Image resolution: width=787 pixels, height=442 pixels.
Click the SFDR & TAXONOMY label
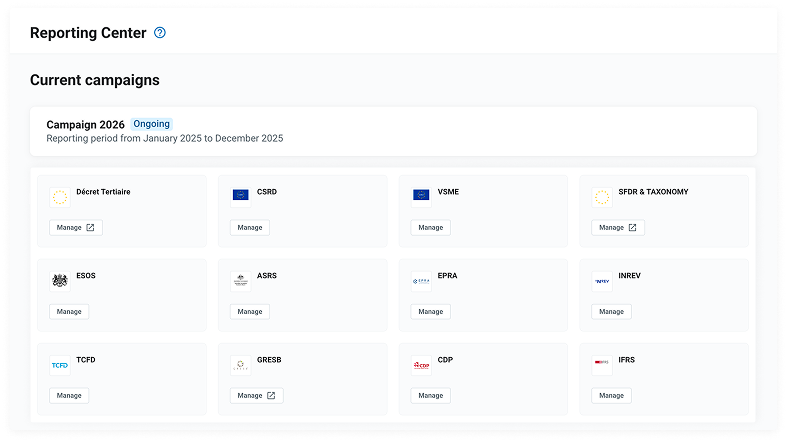pyautogui.click(x=653, y=192)
